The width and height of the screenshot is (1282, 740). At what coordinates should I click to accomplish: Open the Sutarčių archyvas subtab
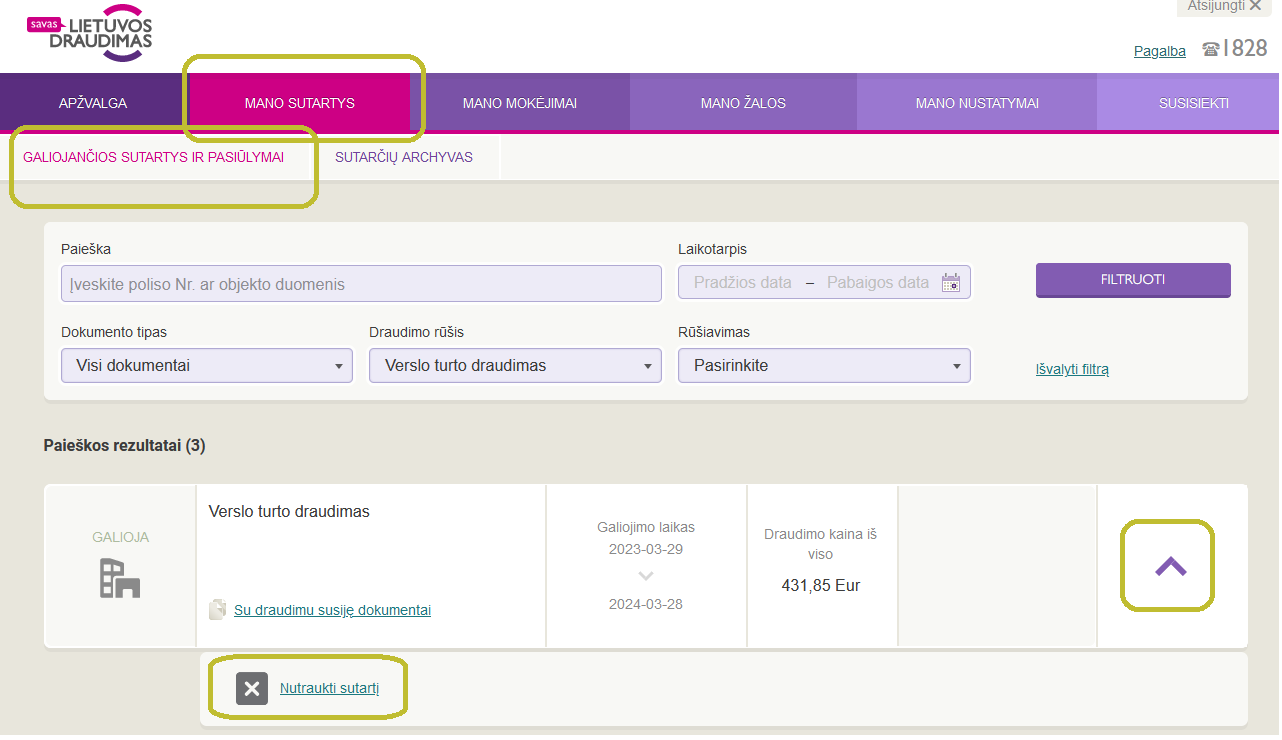tap(404, 157)
